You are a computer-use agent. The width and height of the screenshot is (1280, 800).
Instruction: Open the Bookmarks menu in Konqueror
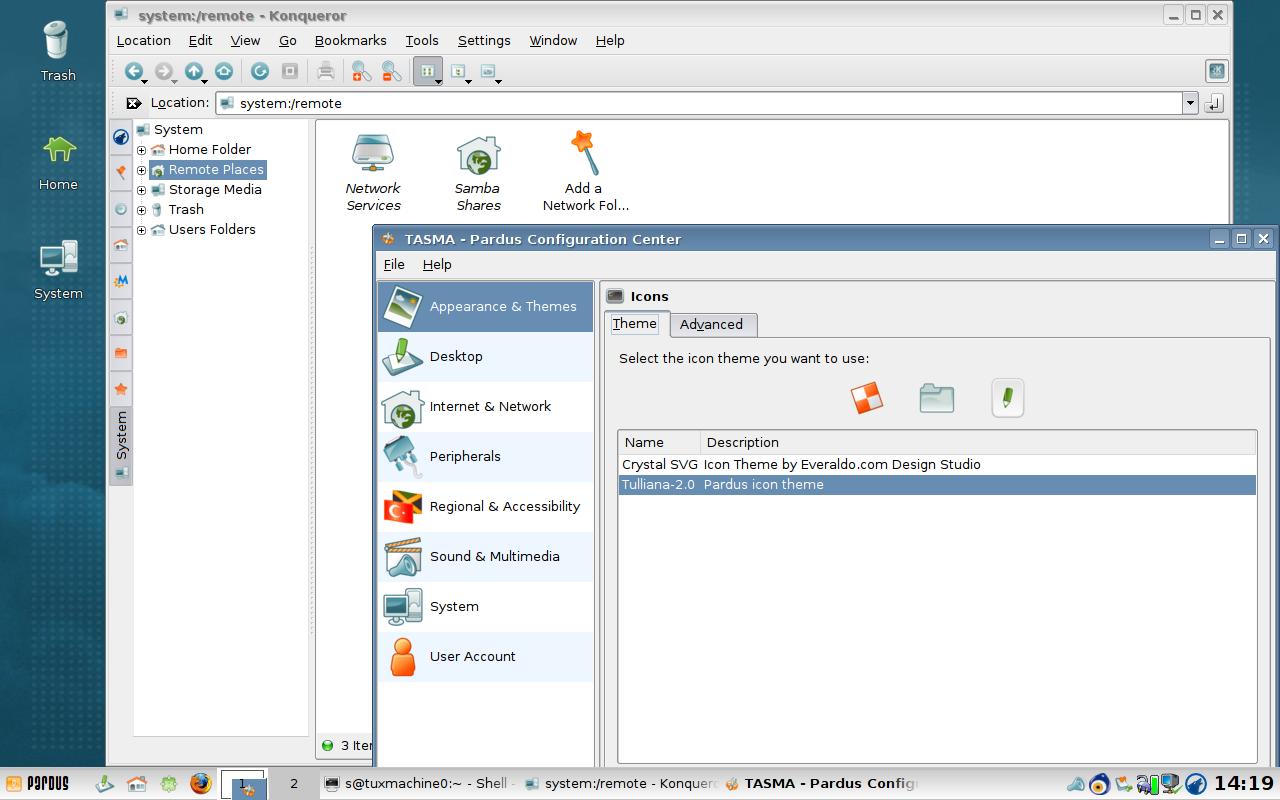point(350,40)
